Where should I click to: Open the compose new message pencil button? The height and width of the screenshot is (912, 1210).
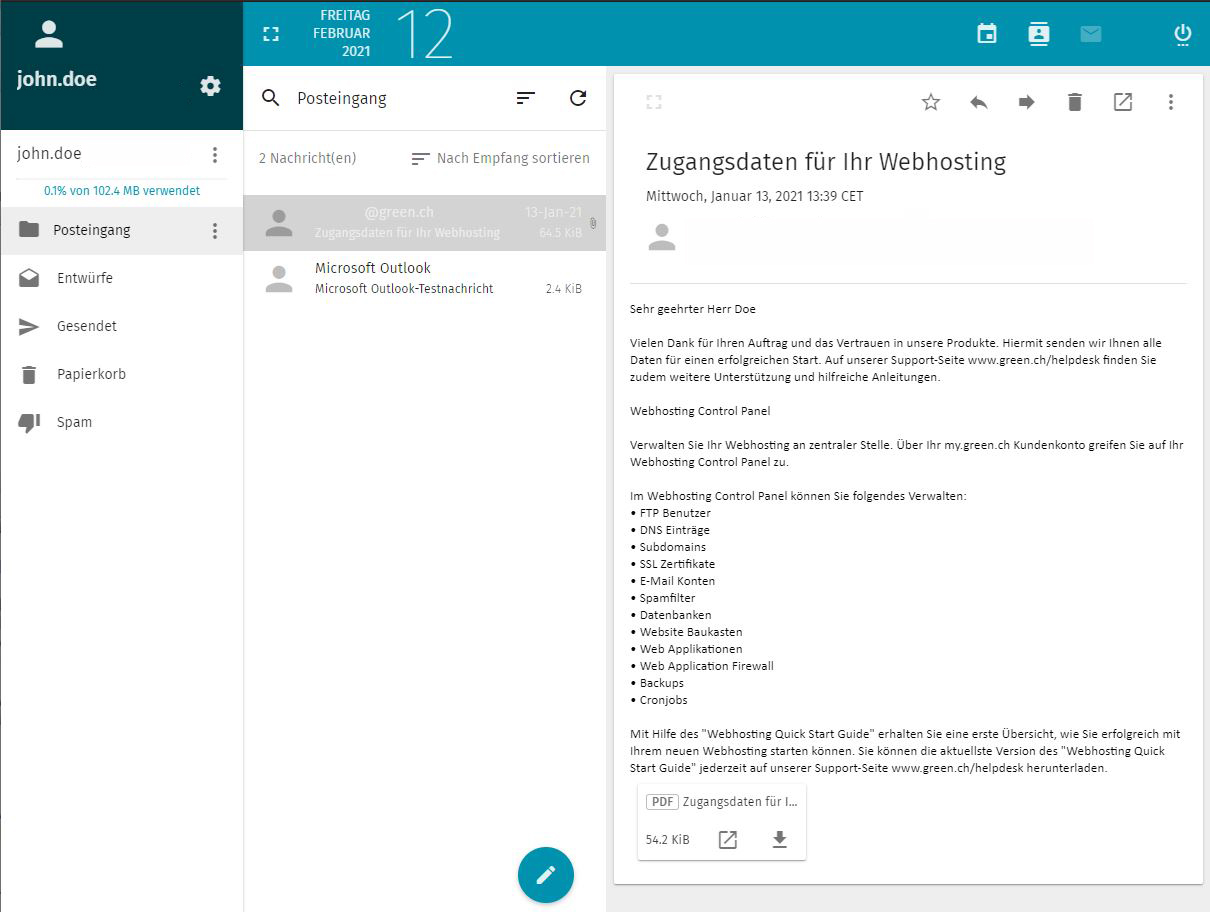click(545, 875)
